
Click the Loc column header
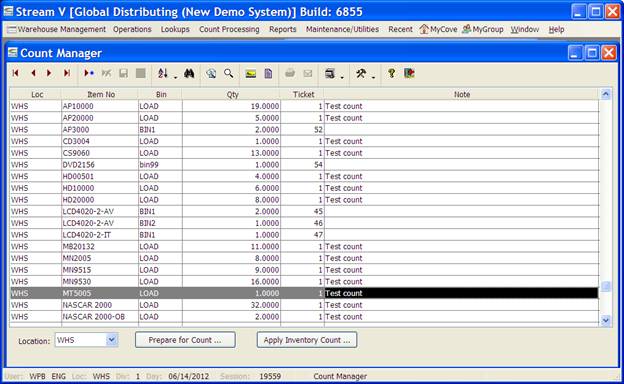click(37, 94)
